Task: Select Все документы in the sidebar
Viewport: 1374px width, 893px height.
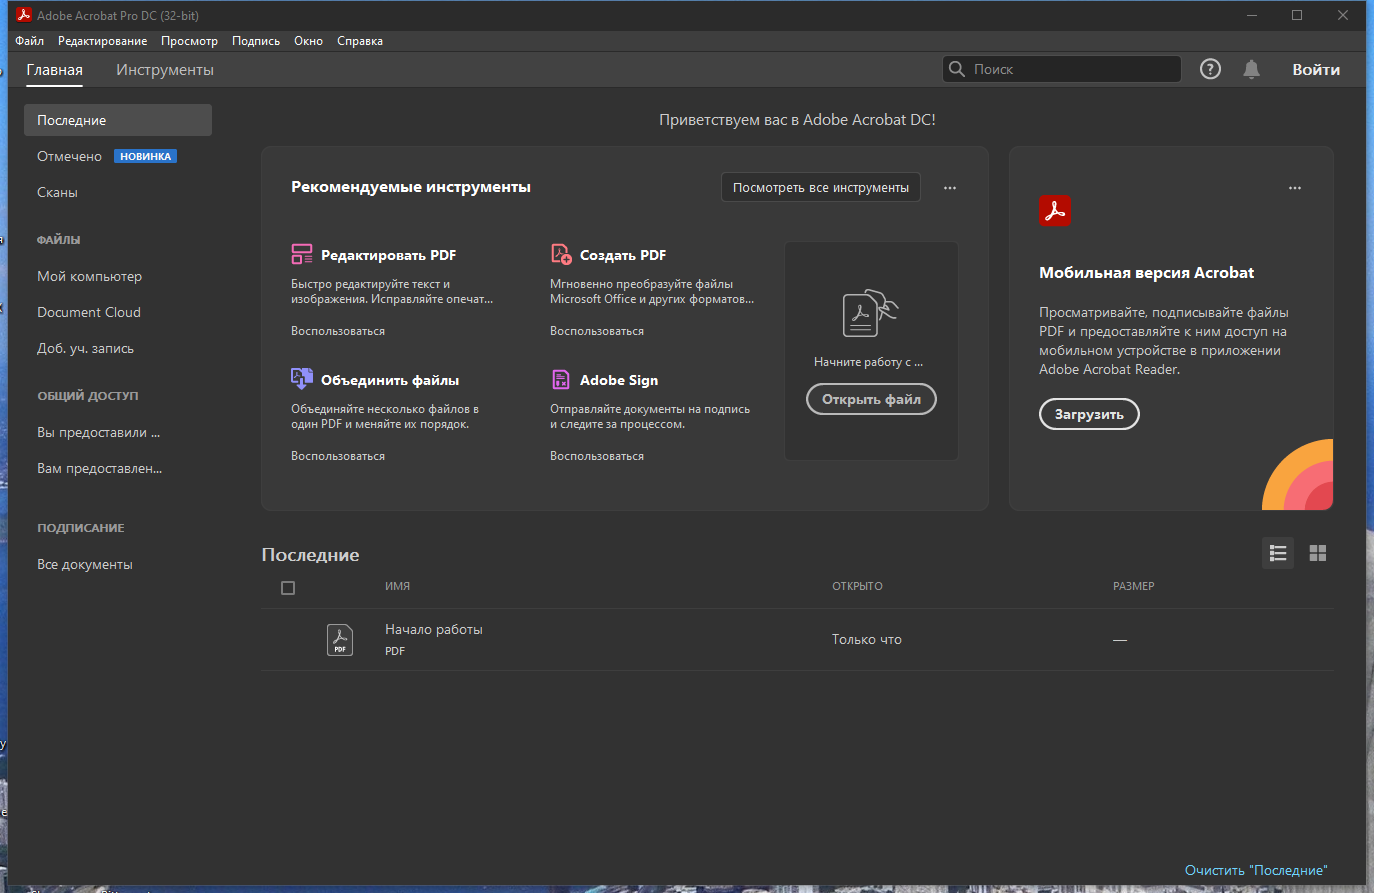Action: click(x=85, y=564)
